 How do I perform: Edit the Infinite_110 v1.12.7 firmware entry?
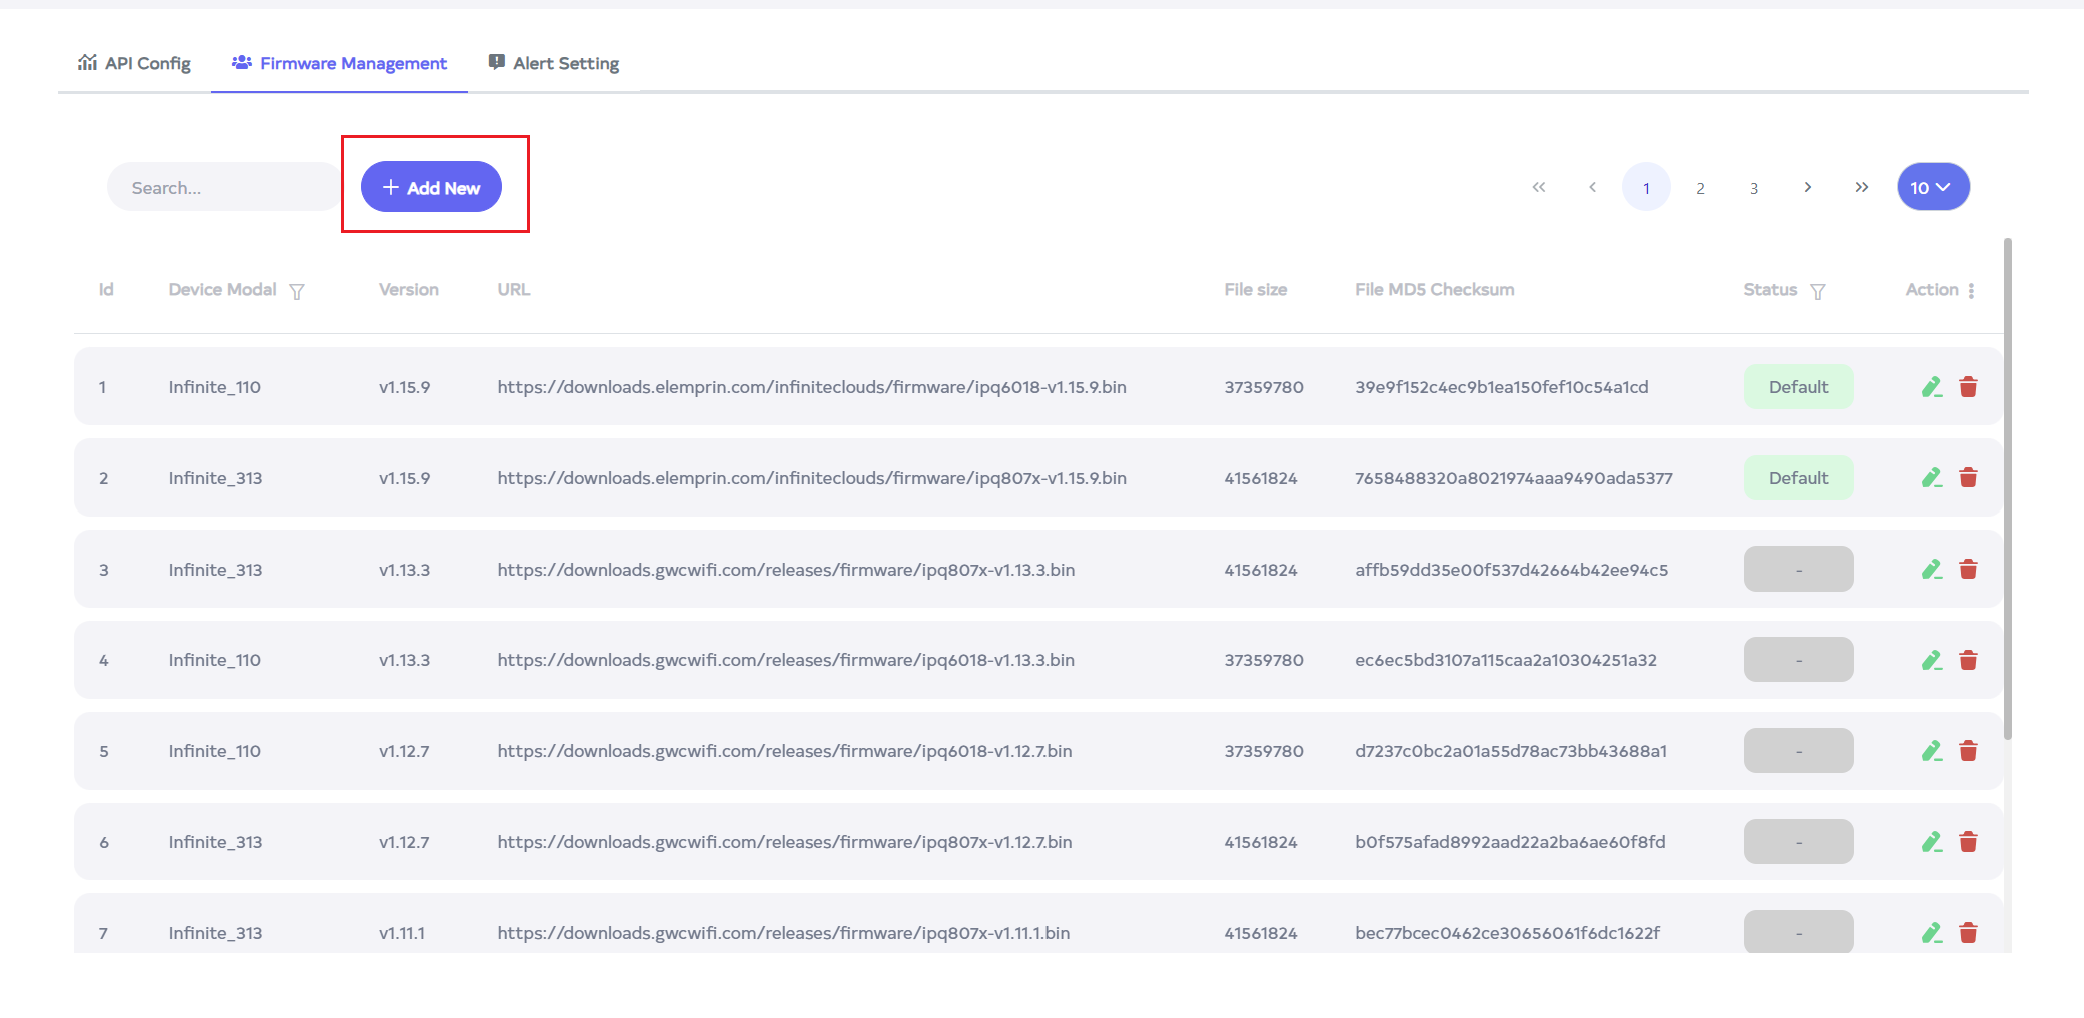[1931, 751]
